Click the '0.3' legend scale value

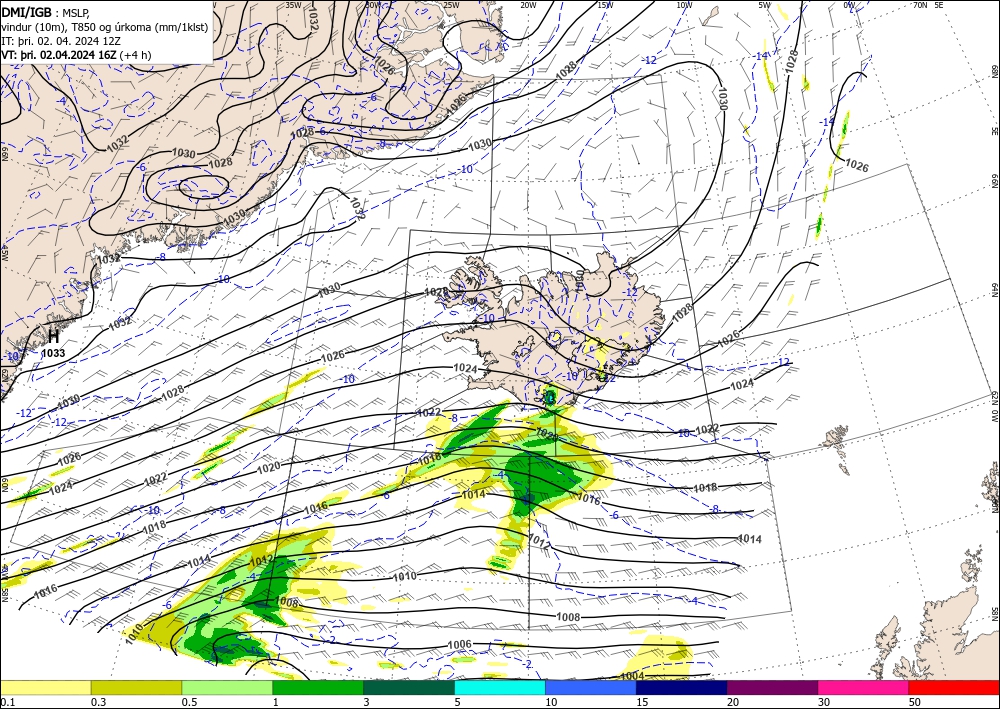[98, 702]
